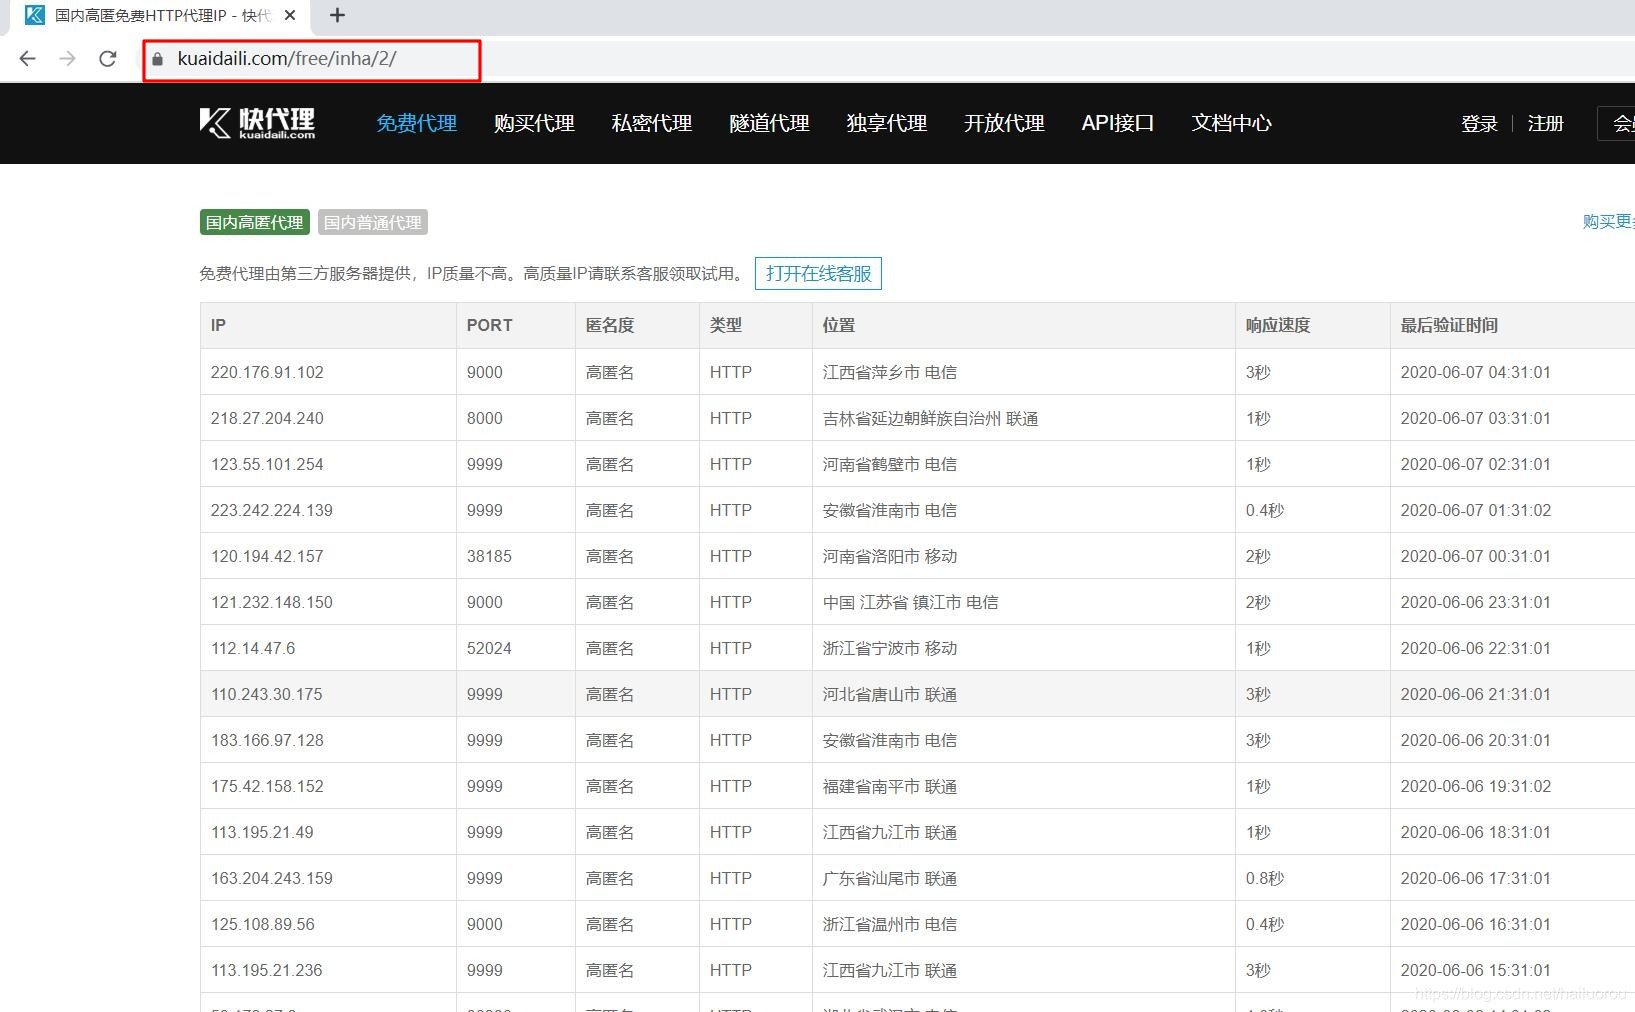Click timestamp 2020-06-06 23:31:01
Screen dimensions: 1635x1012
pyautogui.click(x=1475, y=602)
